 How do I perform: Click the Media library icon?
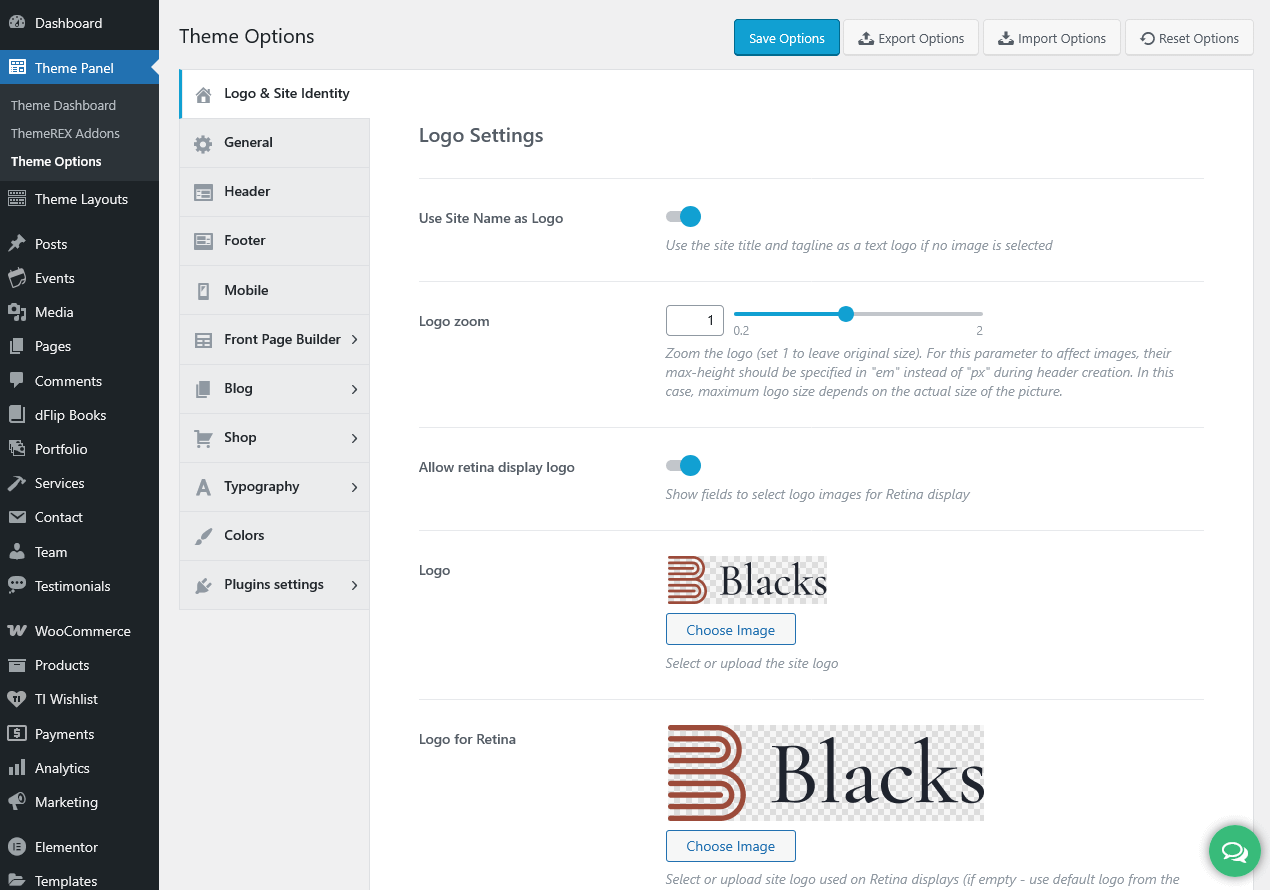pyautogui.click(x=17, y=312)
